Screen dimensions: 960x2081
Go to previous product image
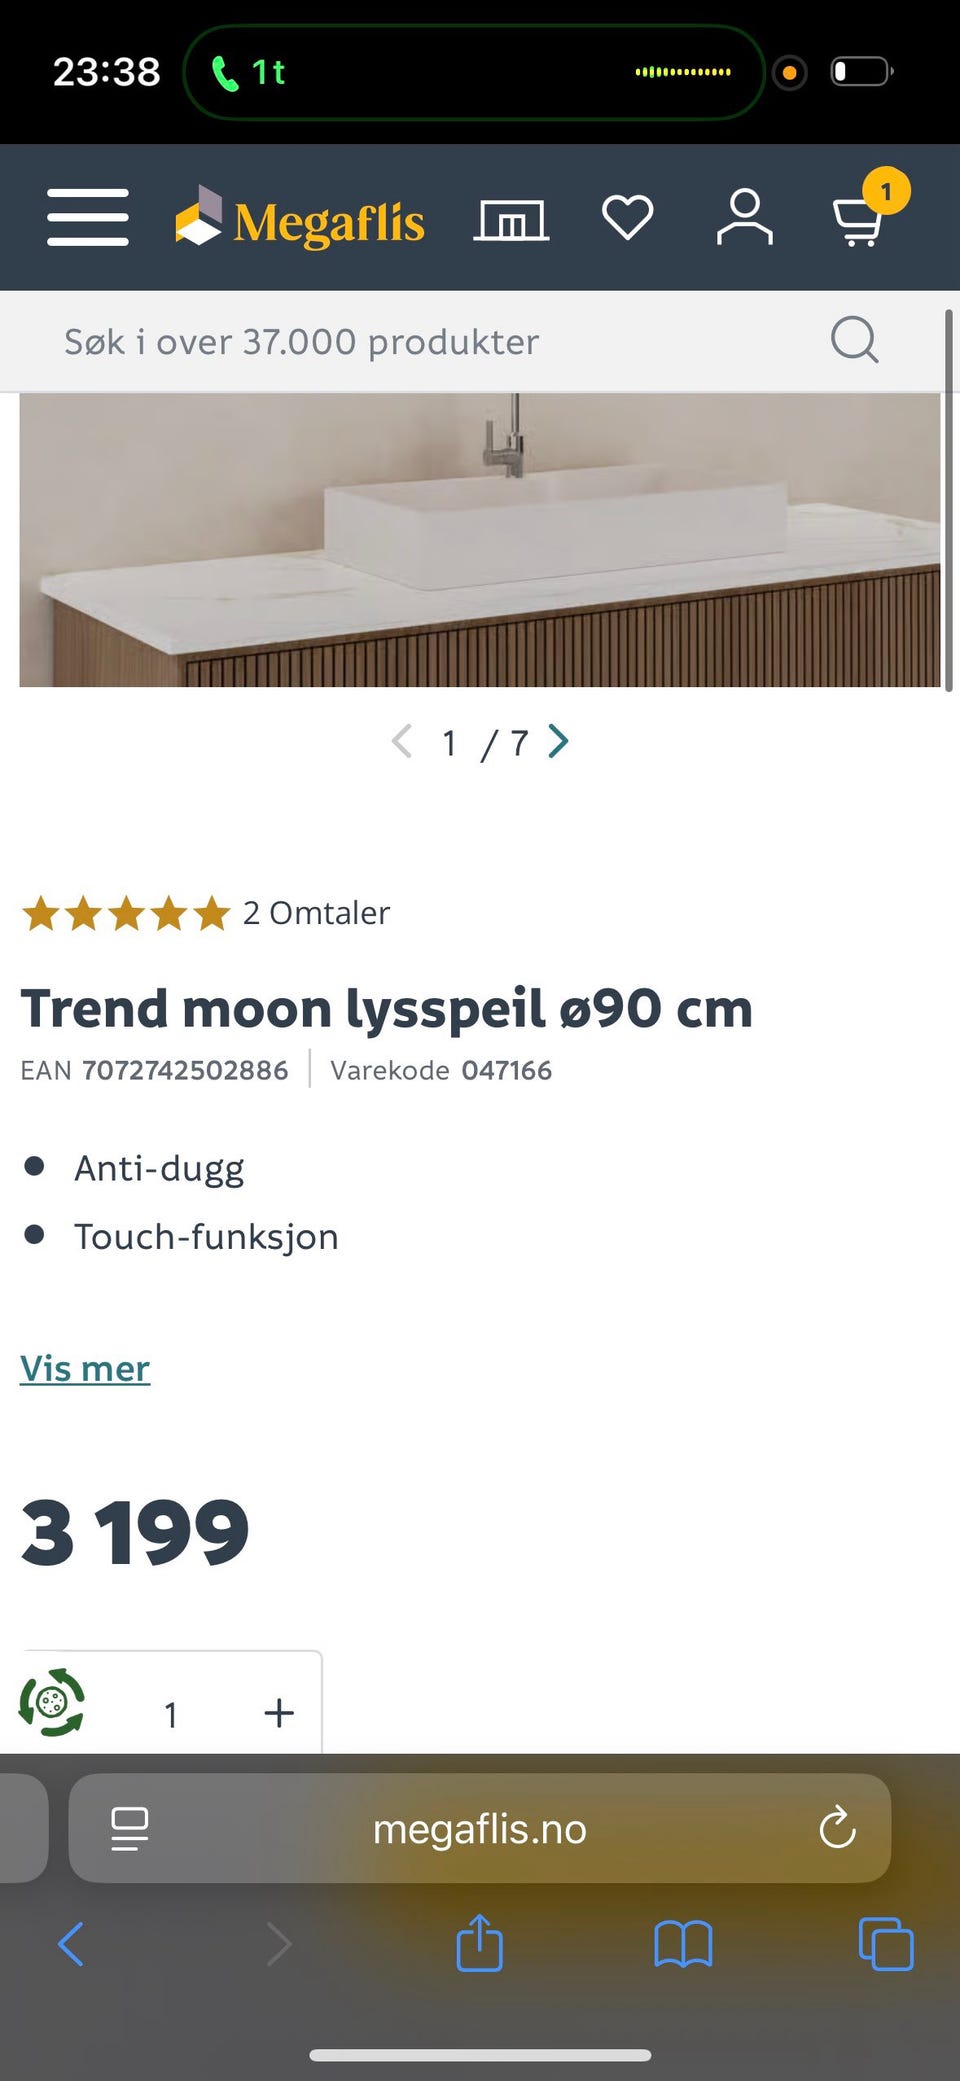pyautogui.click(x=402, y=742)
